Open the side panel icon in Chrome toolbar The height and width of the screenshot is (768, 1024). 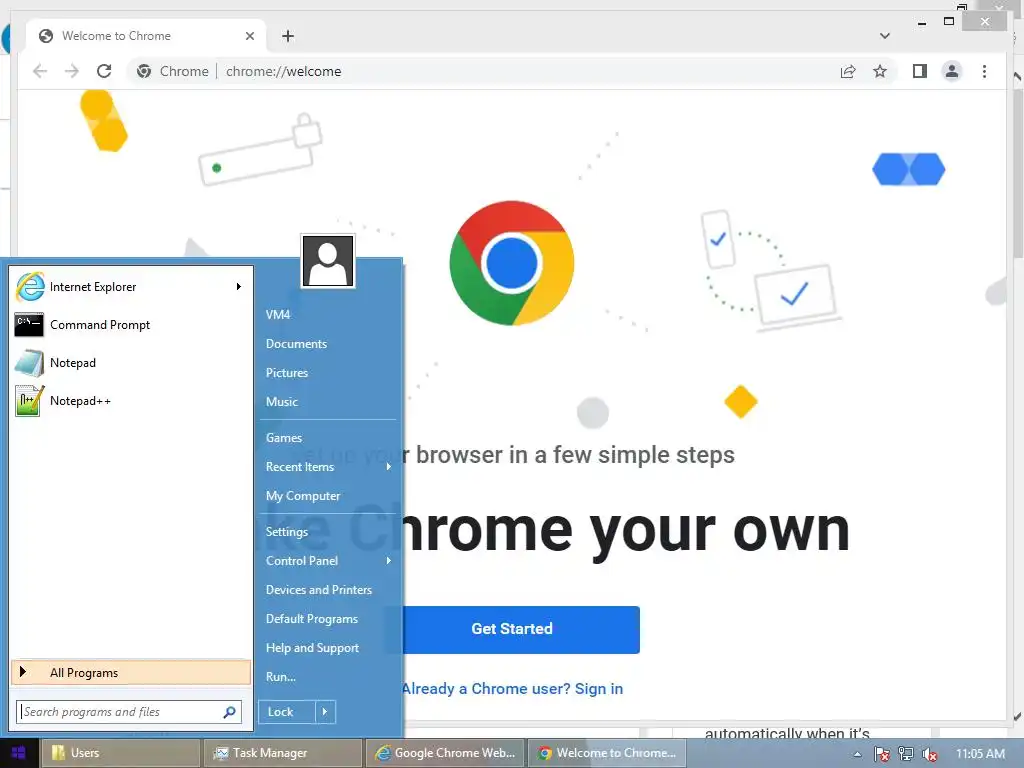[x=920, y=71]
